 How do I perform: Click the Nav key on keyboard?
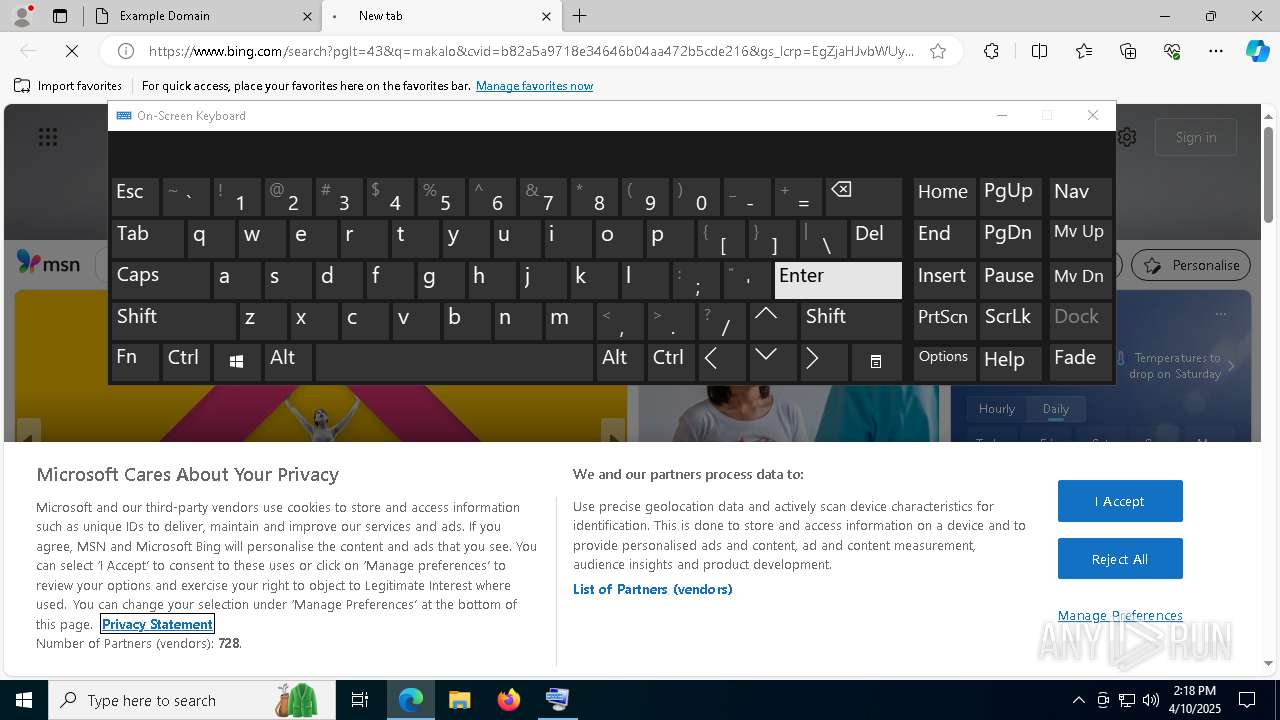[1080, 197]
